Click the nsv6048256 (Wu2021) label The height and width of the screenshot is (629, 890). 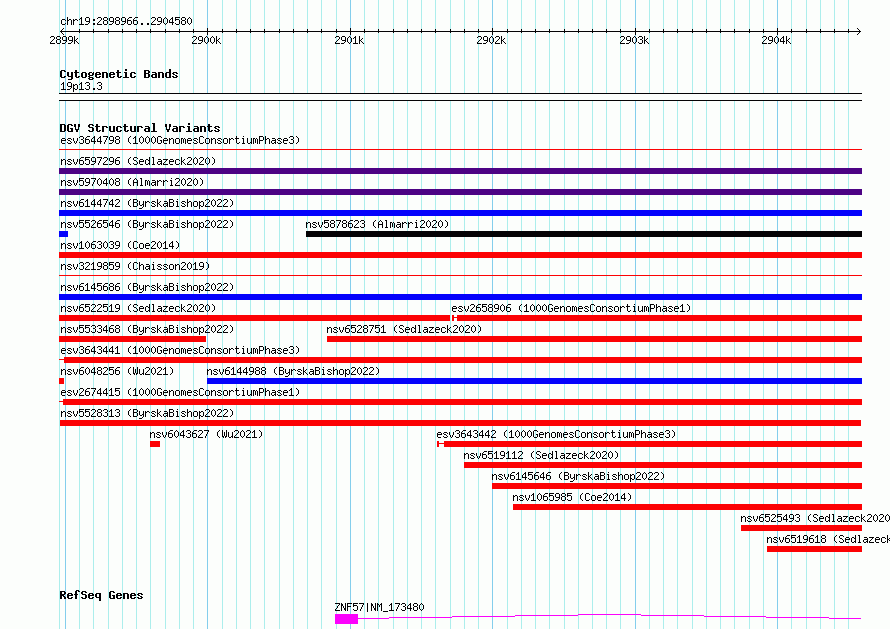[117, 371]
